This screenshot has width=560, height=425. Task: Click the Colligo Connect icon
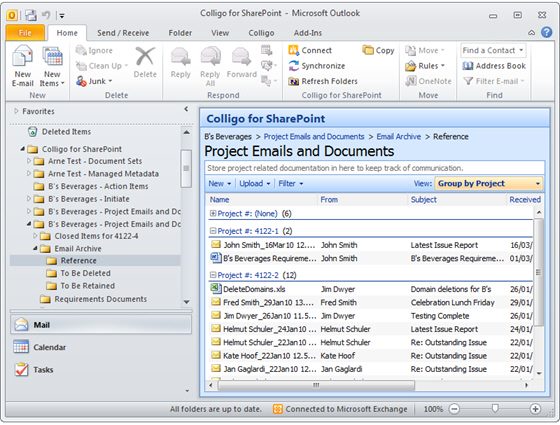pos(294,50)
